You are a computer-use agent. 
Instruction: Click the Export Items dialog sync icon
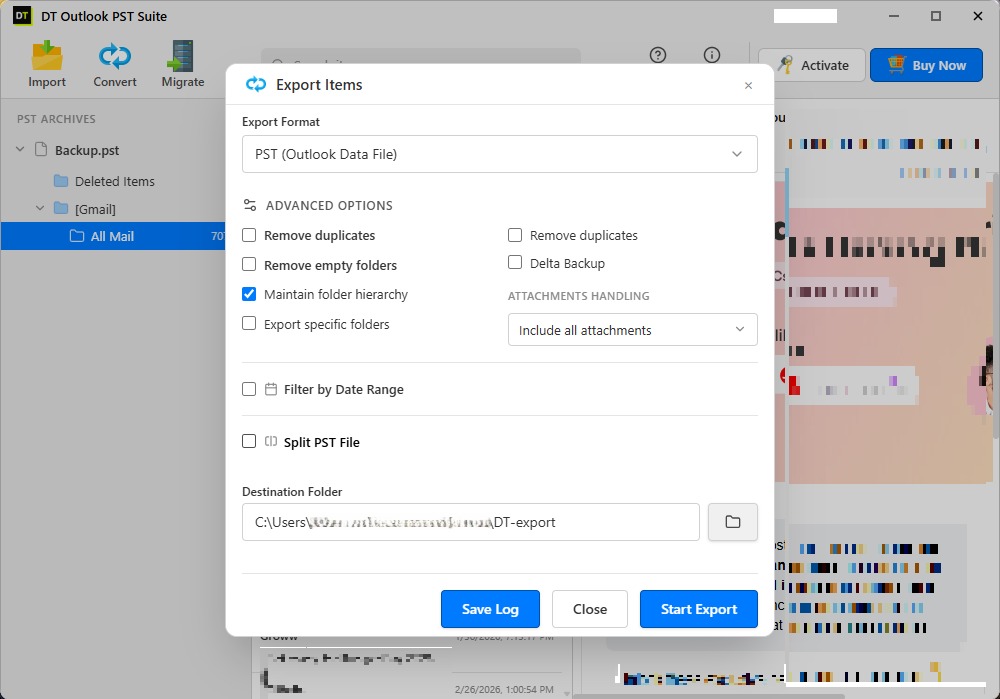click(x=256, y=84)
